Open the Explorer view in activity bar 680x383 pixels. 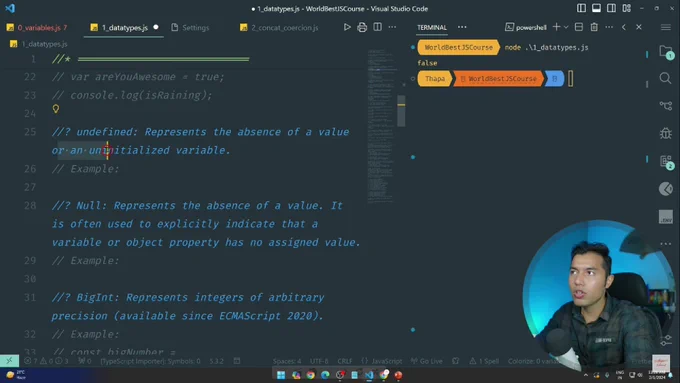(x=666, y=52)
